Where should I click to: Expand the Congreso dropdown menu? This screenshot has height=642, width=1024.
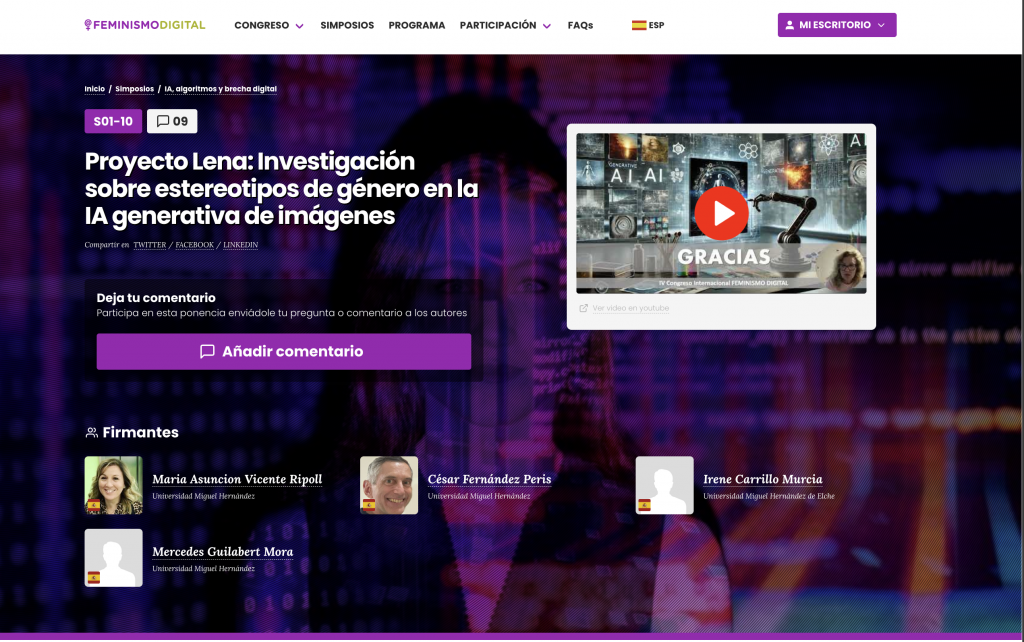269,25
